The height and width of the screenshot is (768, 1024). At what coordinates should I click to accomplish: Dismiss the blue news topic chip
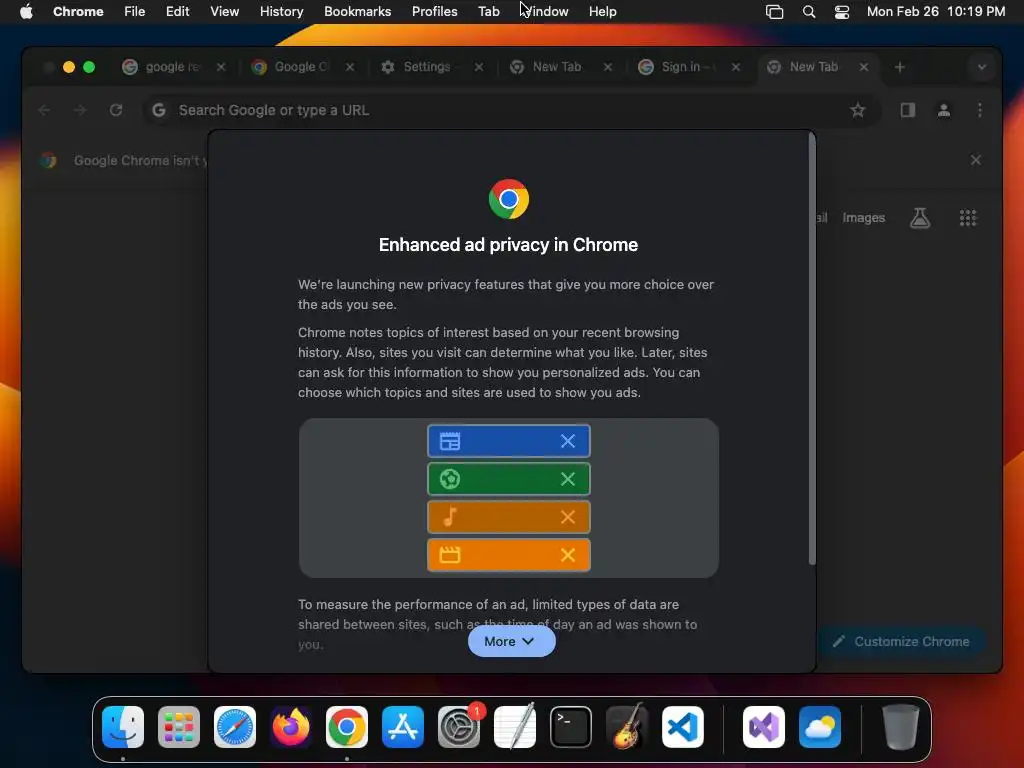click(x=568, y=441)
